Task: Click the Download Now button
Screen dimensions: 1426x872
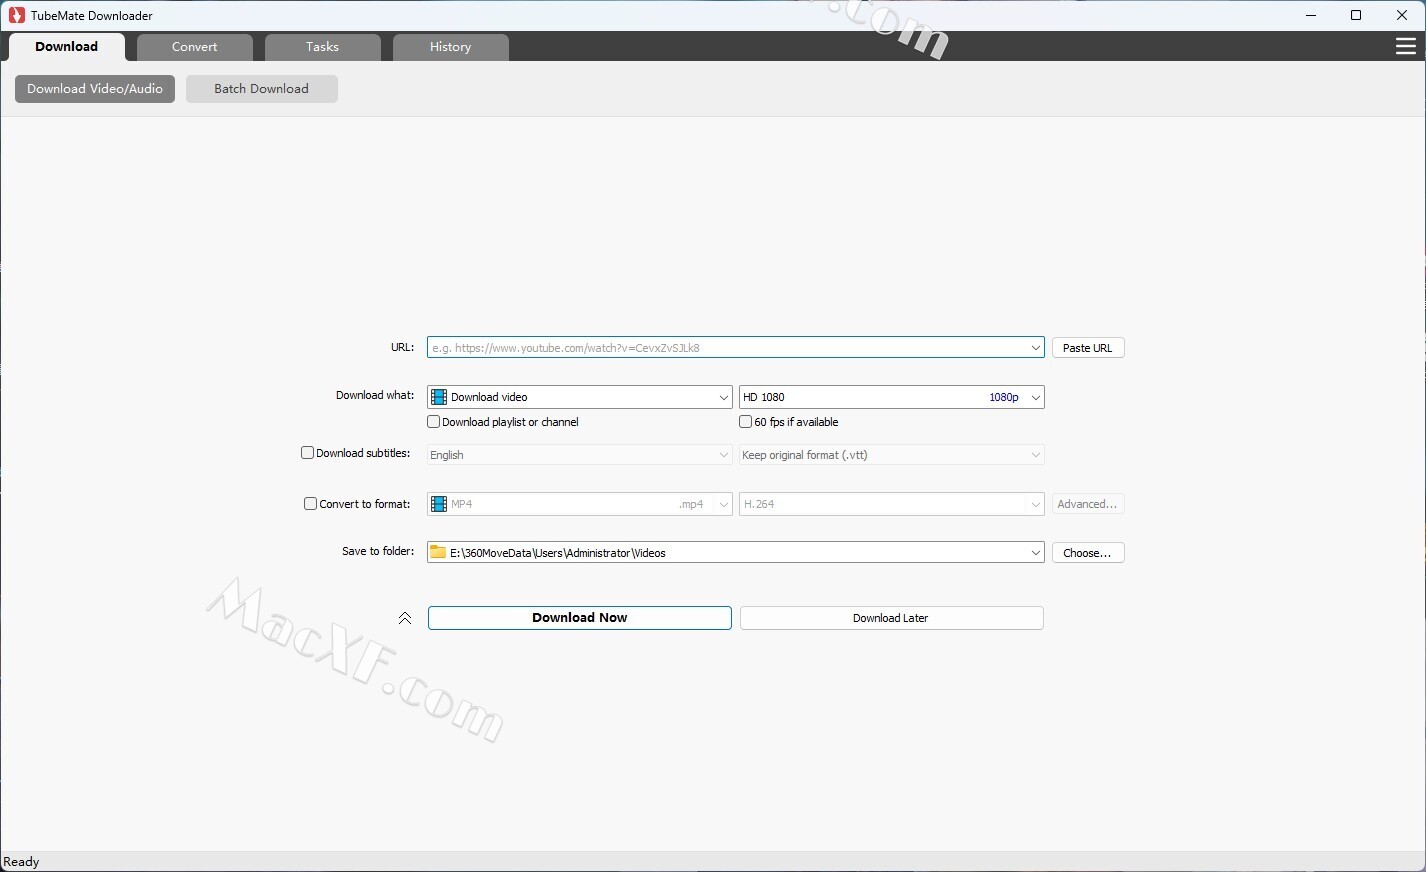Action: (x=580, y=618)
